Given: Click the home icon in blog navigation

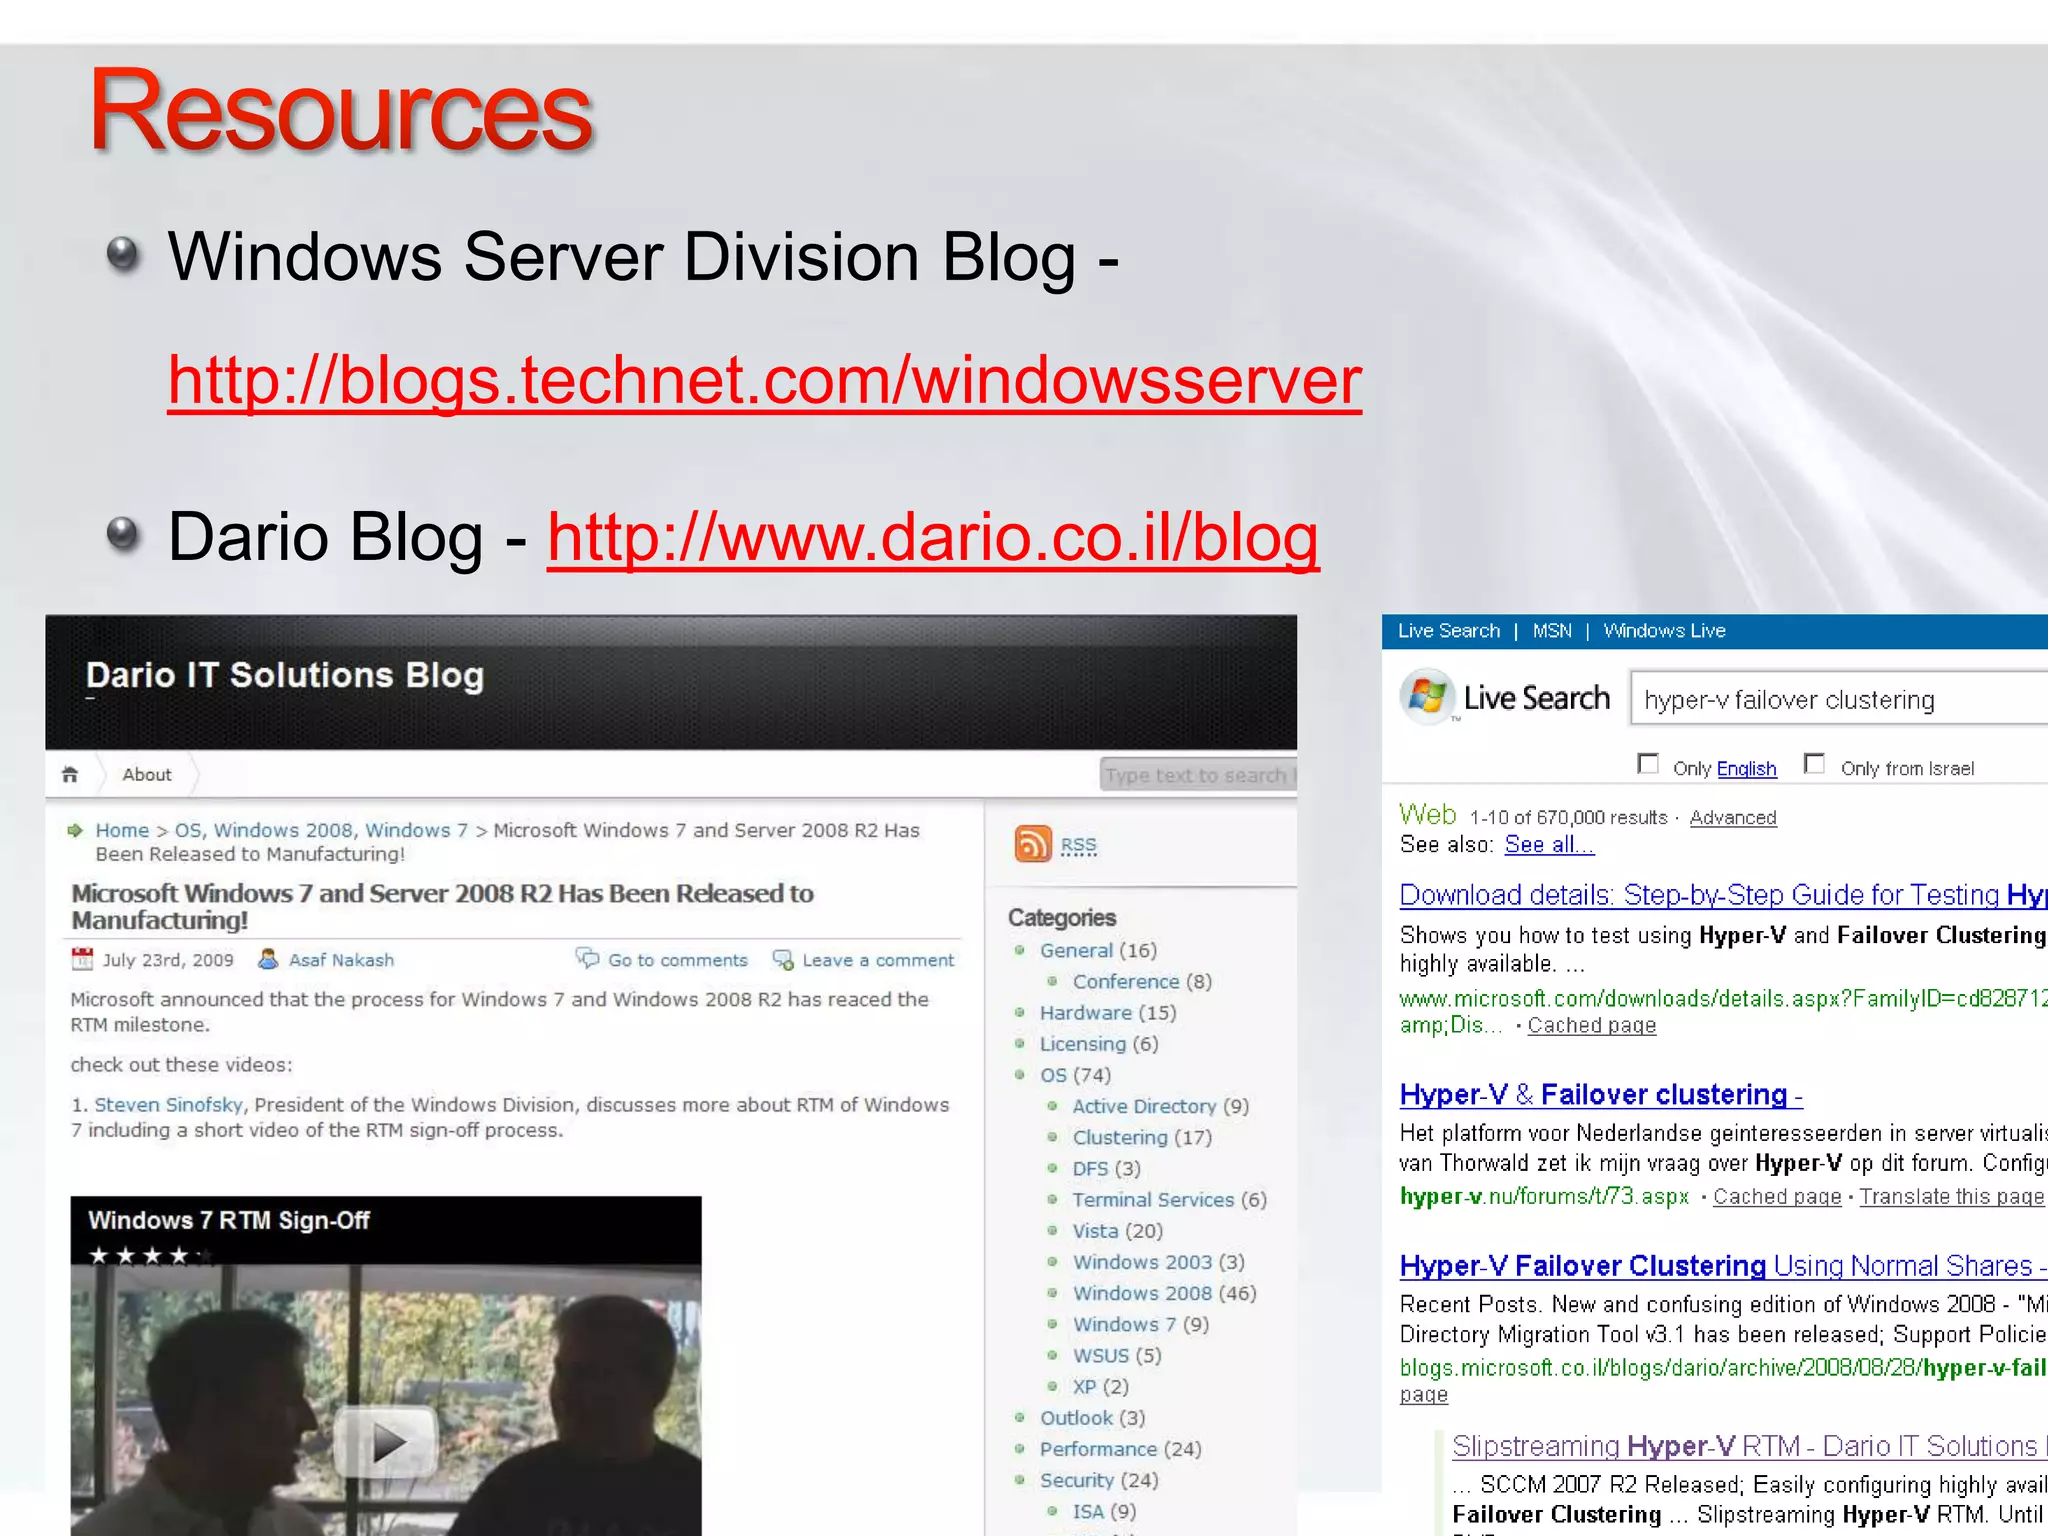Looking at the screenshot, I should pyautogui.click(x=70, y=775).
